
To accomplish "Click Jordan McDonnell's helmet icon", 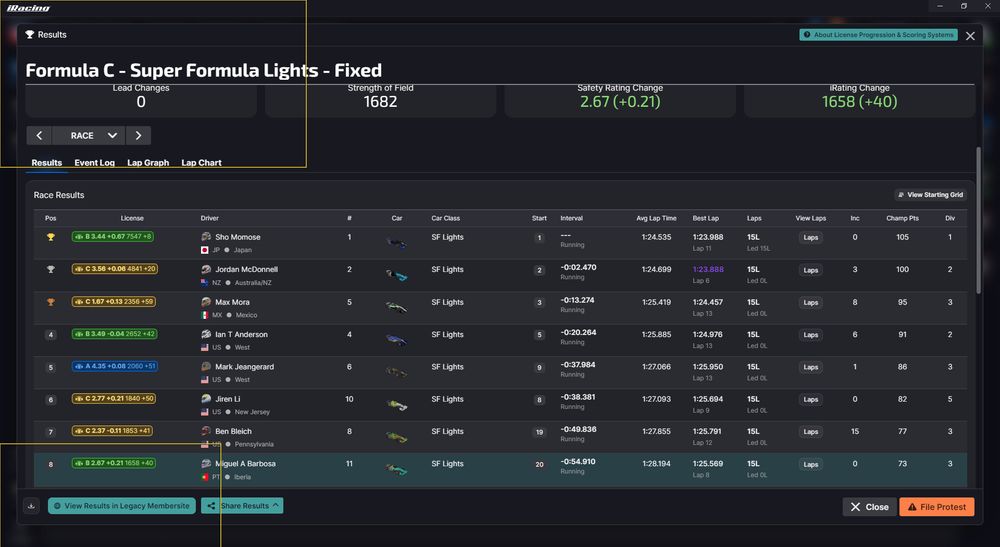I will click(206, 269).
